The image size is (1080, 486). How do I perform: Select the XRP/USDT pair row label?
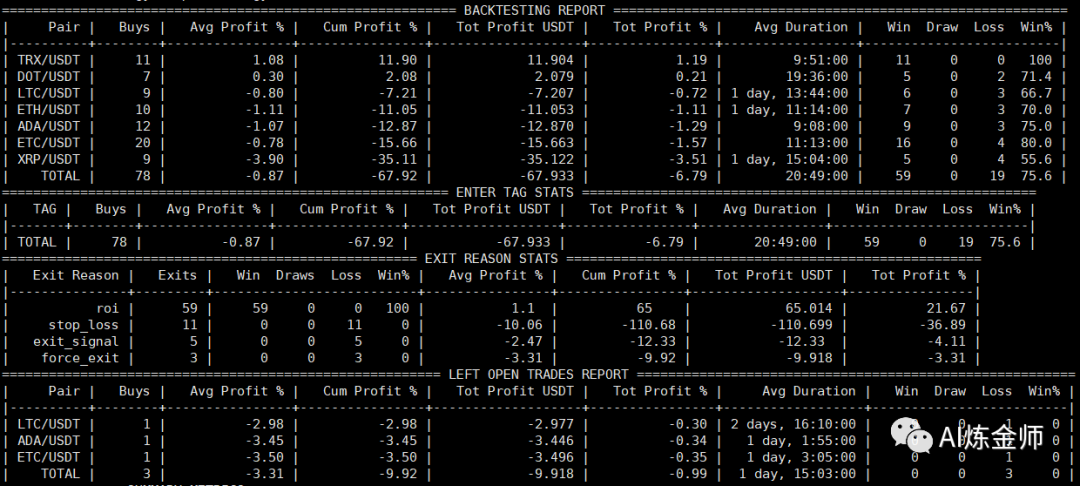pyautogui.click(x=48, y=159)
